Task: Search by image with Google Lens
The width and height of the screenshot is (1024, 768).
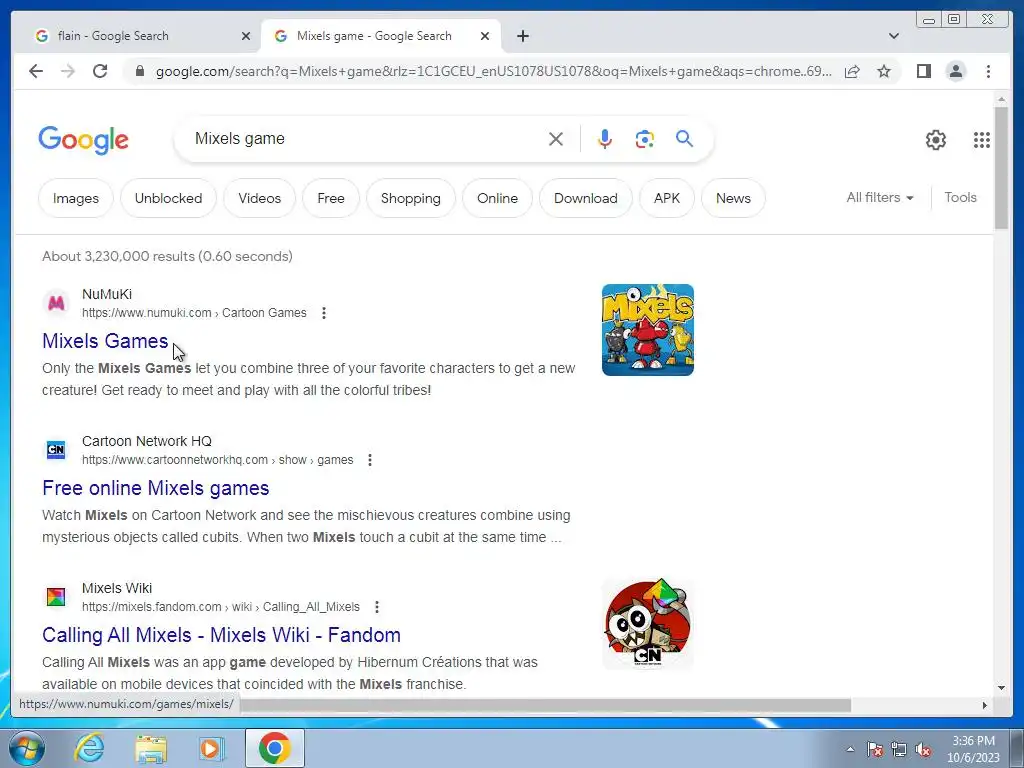Action: point(645,139)
